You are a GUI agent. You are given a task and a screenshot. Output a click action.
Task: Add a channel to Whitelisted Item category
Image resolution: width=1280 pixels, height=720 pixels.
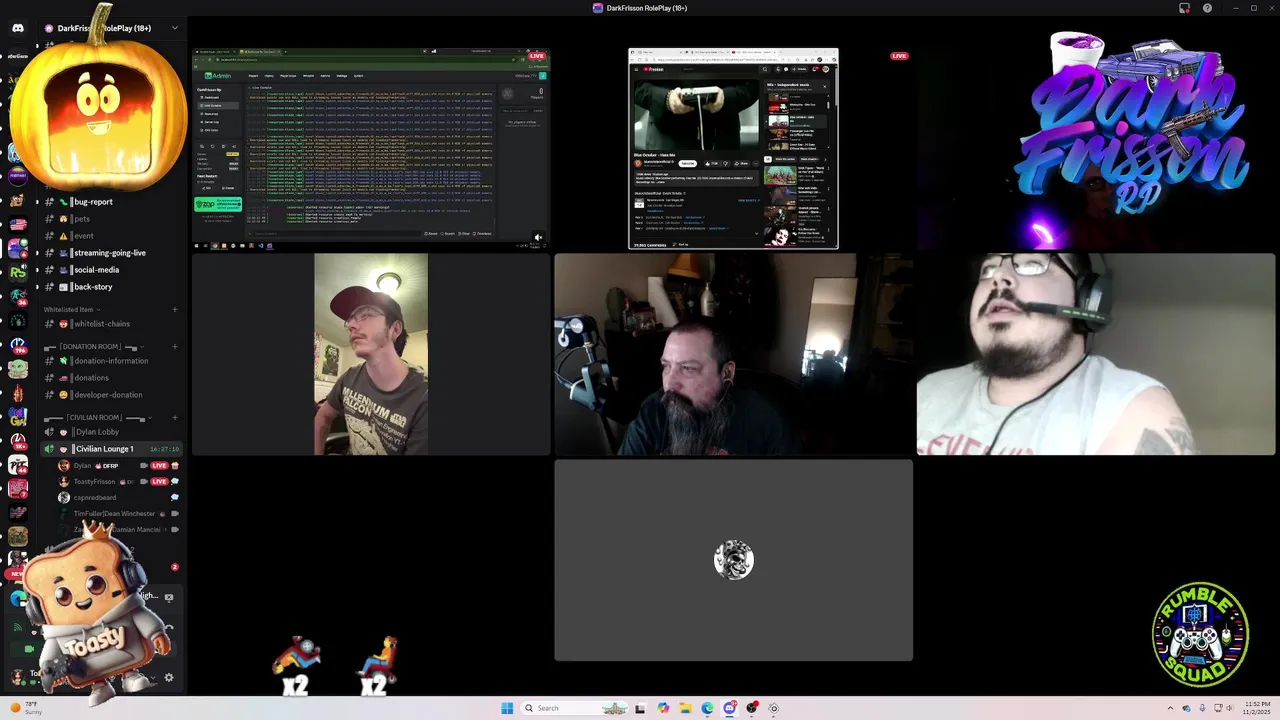pos(175,310)
